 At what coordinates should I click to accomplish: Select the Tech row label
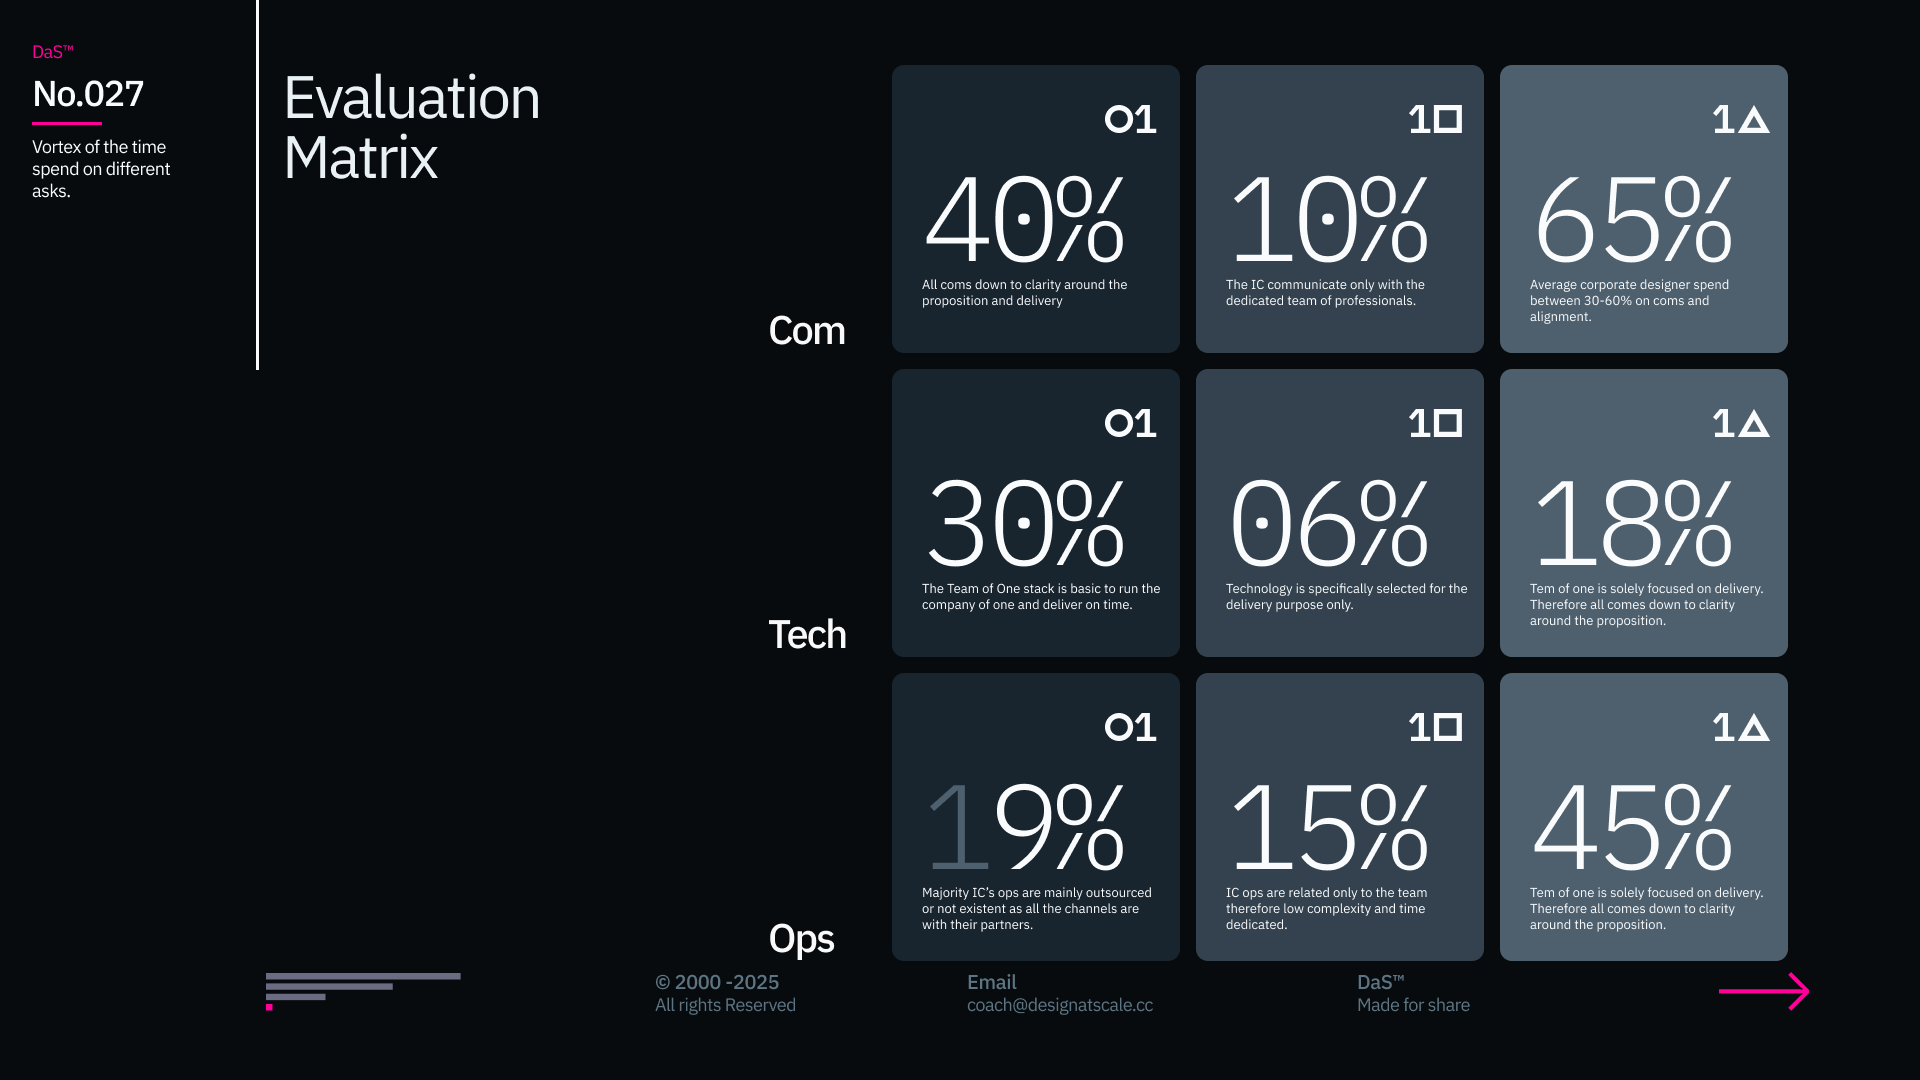coord(806,635)
